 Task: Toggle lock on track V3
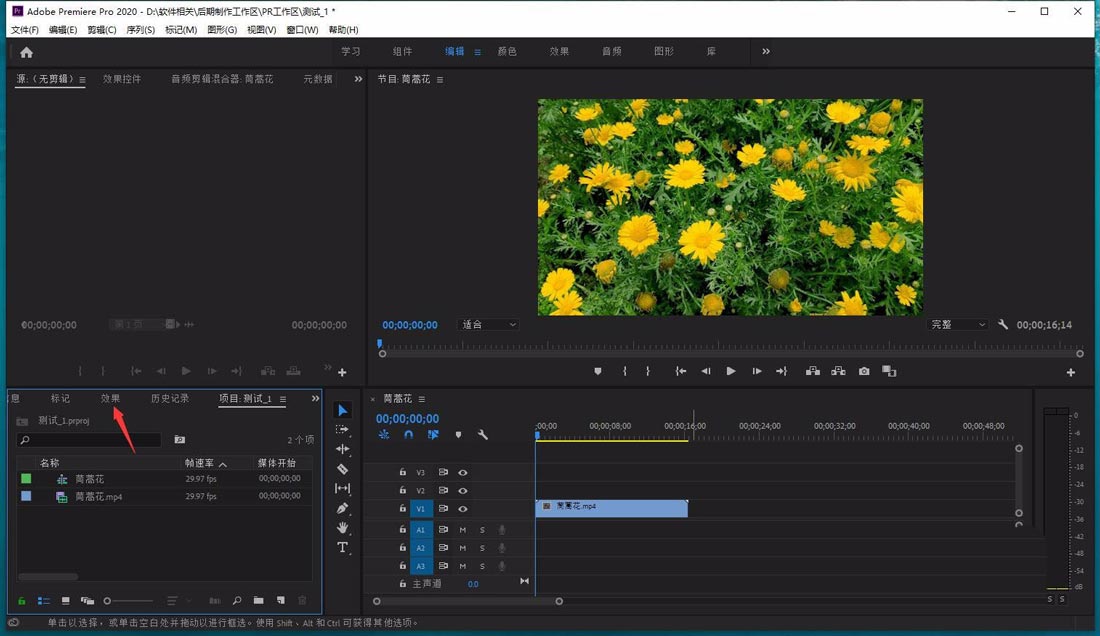[403, 472]
